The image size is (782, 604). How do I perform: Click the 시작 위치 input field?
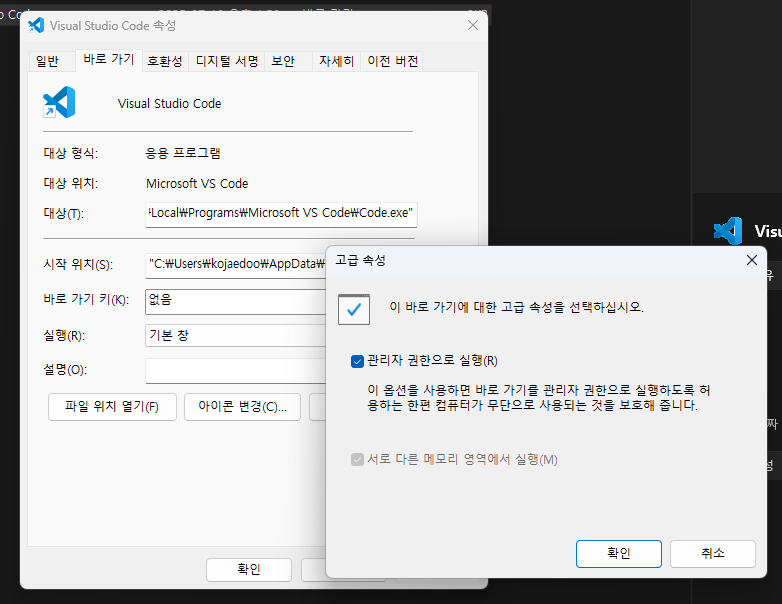[x=235, y=265]
